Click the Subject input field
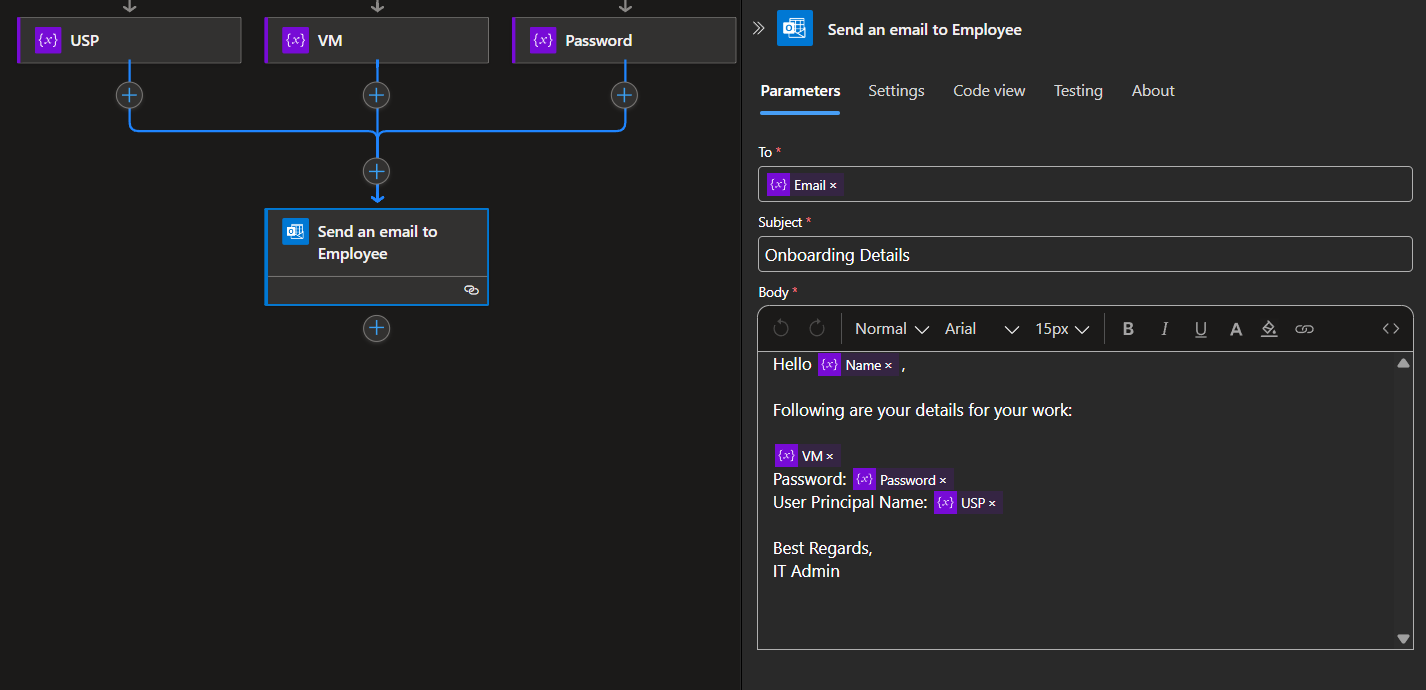Image resolution: width=1426 pixels, height=690 pixels. point(1084,255)
